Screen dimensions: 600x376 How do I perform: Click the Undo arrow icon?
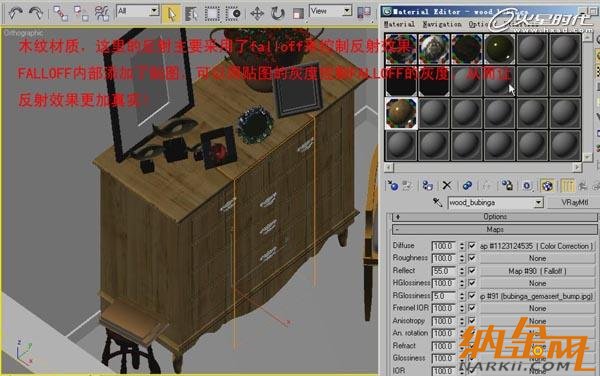click(15, 13)
